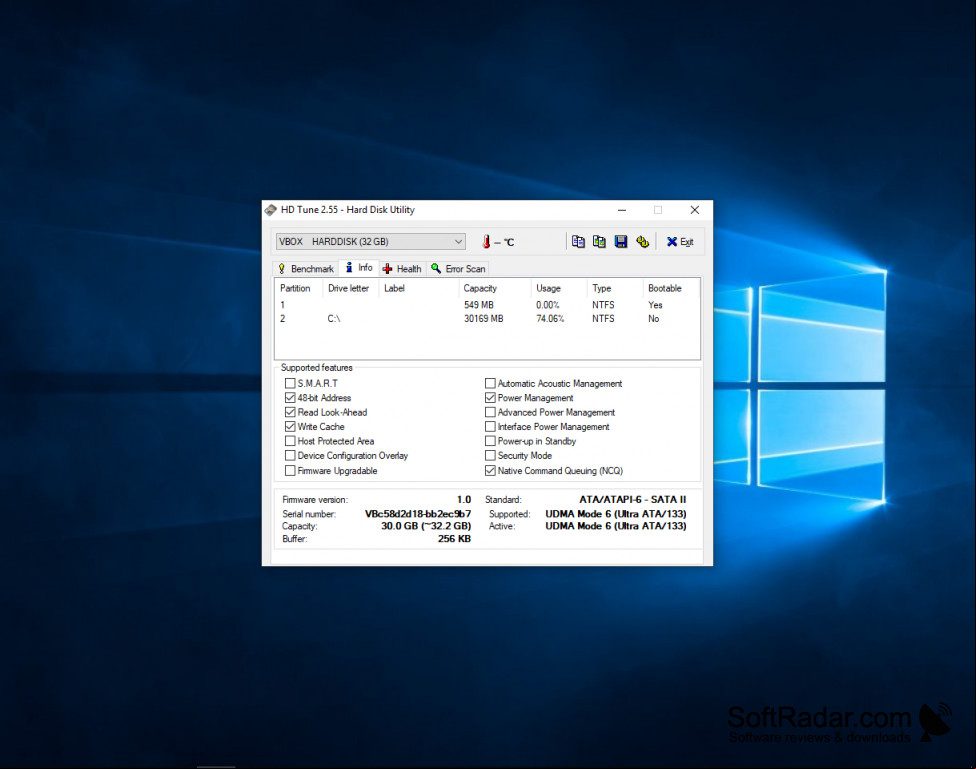Click the copy screenshot to clipboard icon
The height and width of the screenshot is (769, 976).
tap(599, 242)
